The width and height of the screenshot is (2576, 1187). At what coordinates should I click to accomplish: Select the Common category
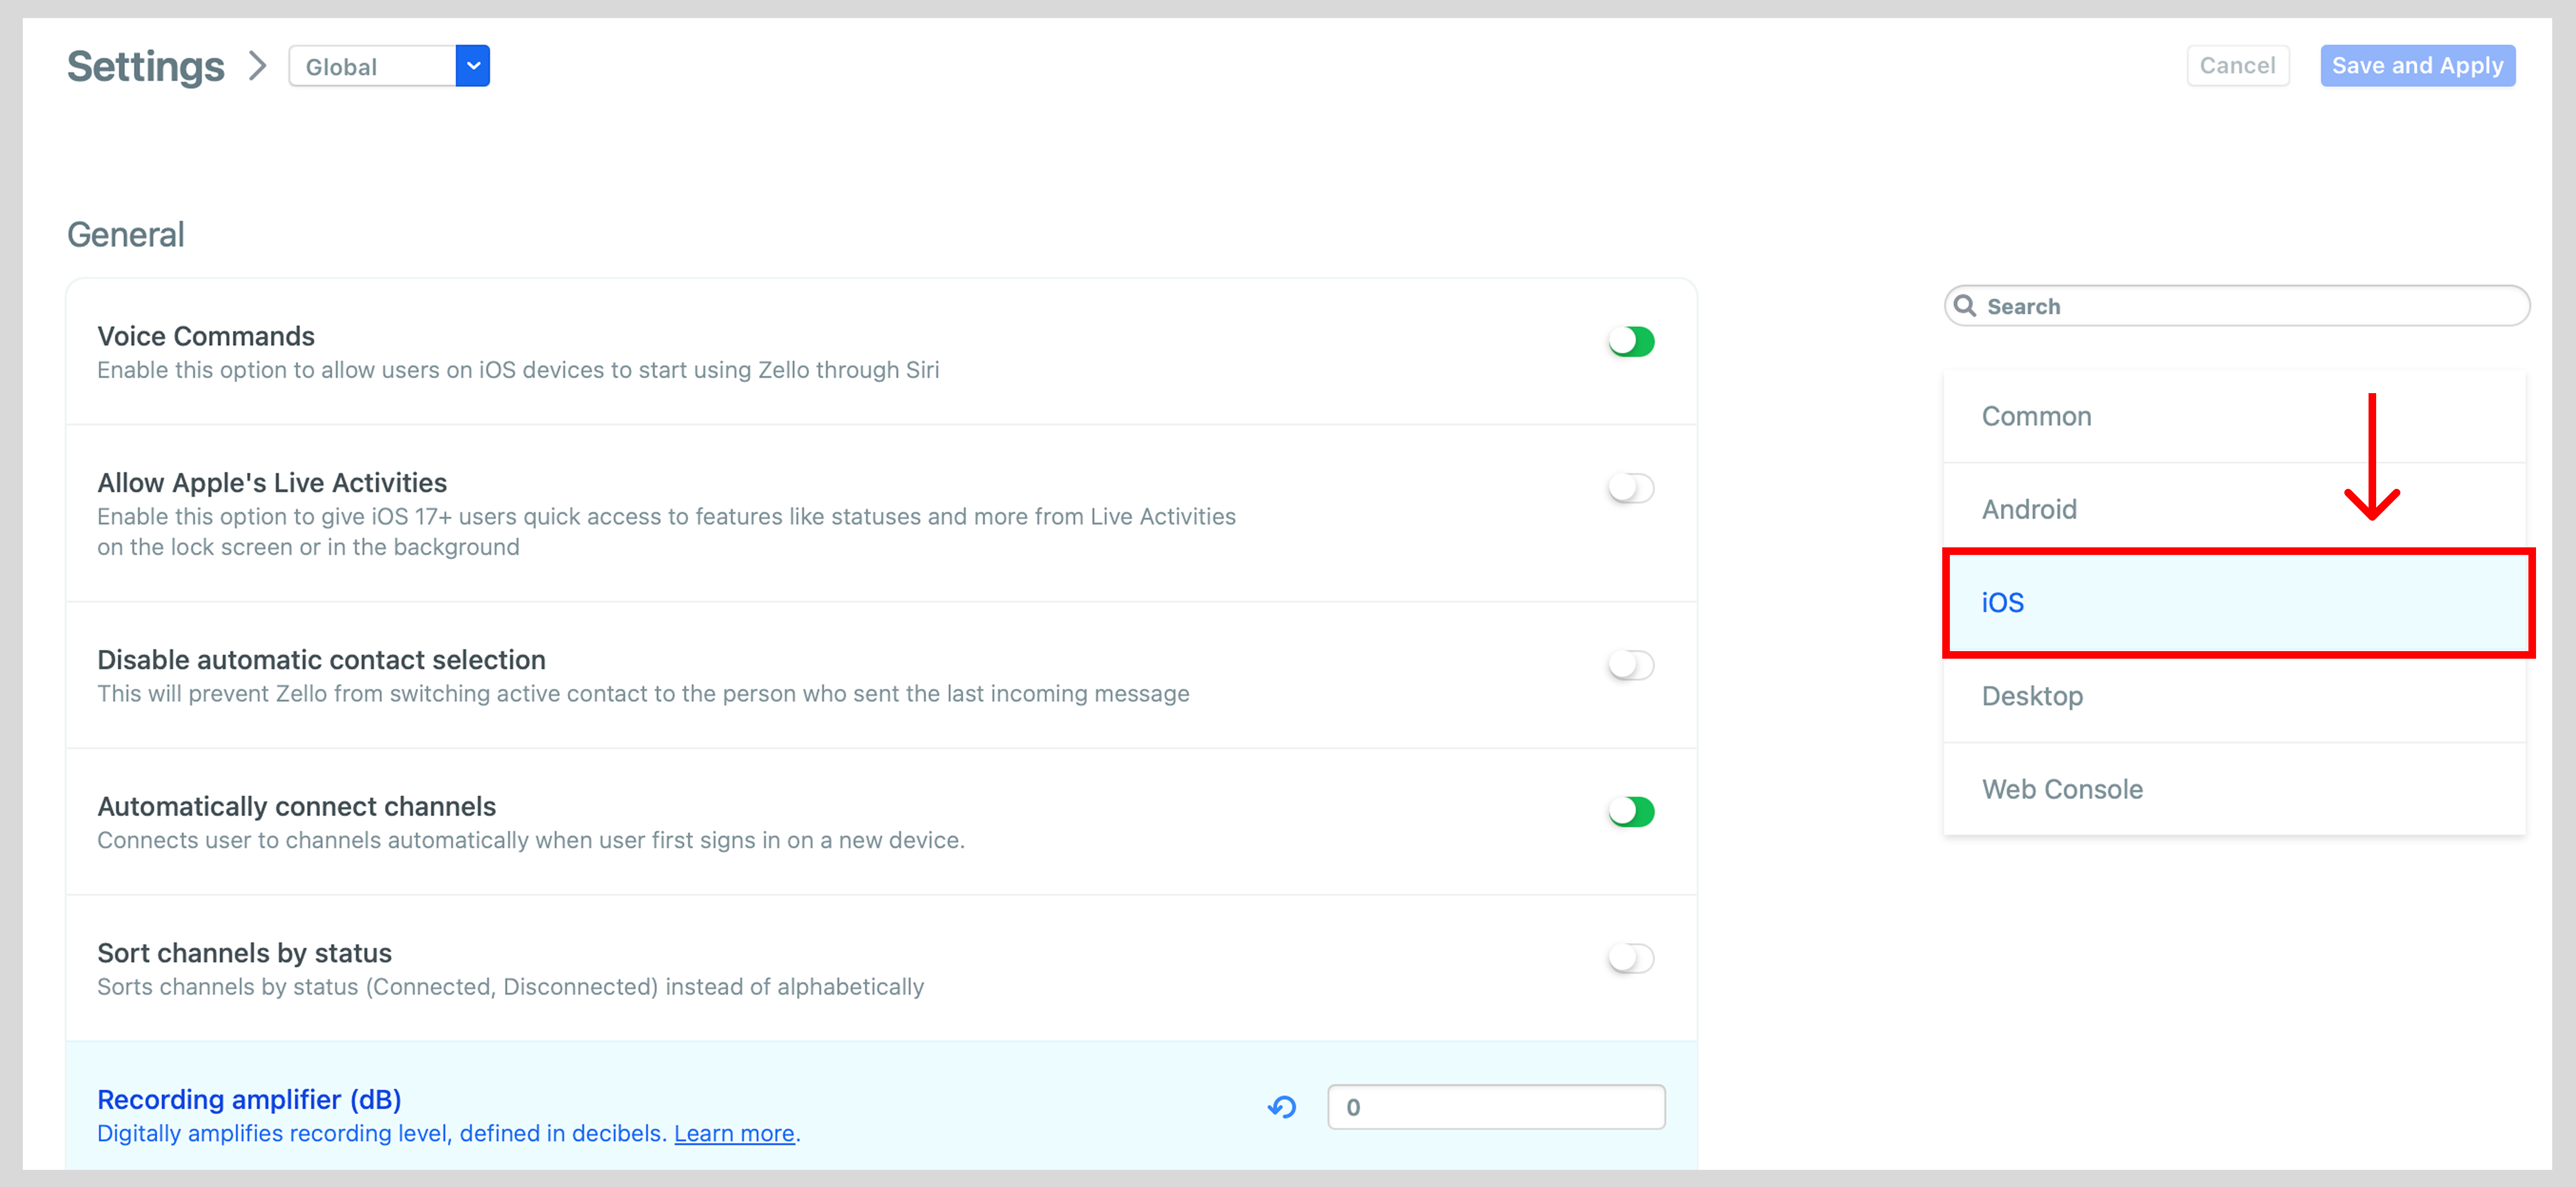[x=2234, y=416]
